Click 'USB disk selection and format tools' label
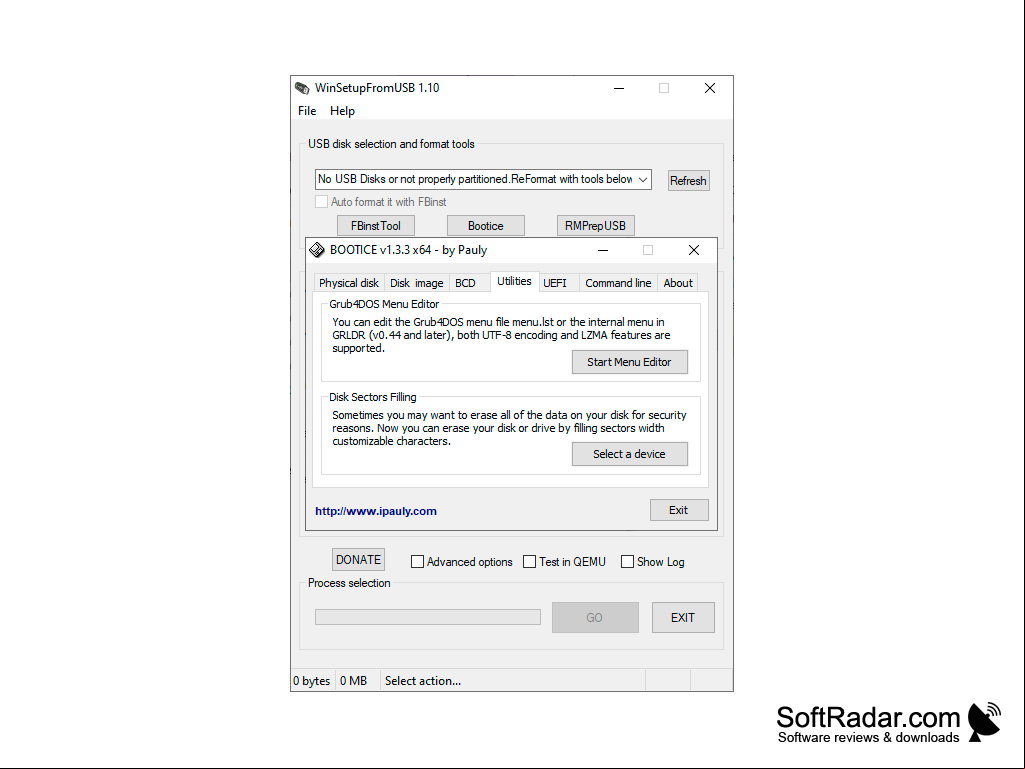The width and height of the screenshot is (1025, 769). (391, 144)
